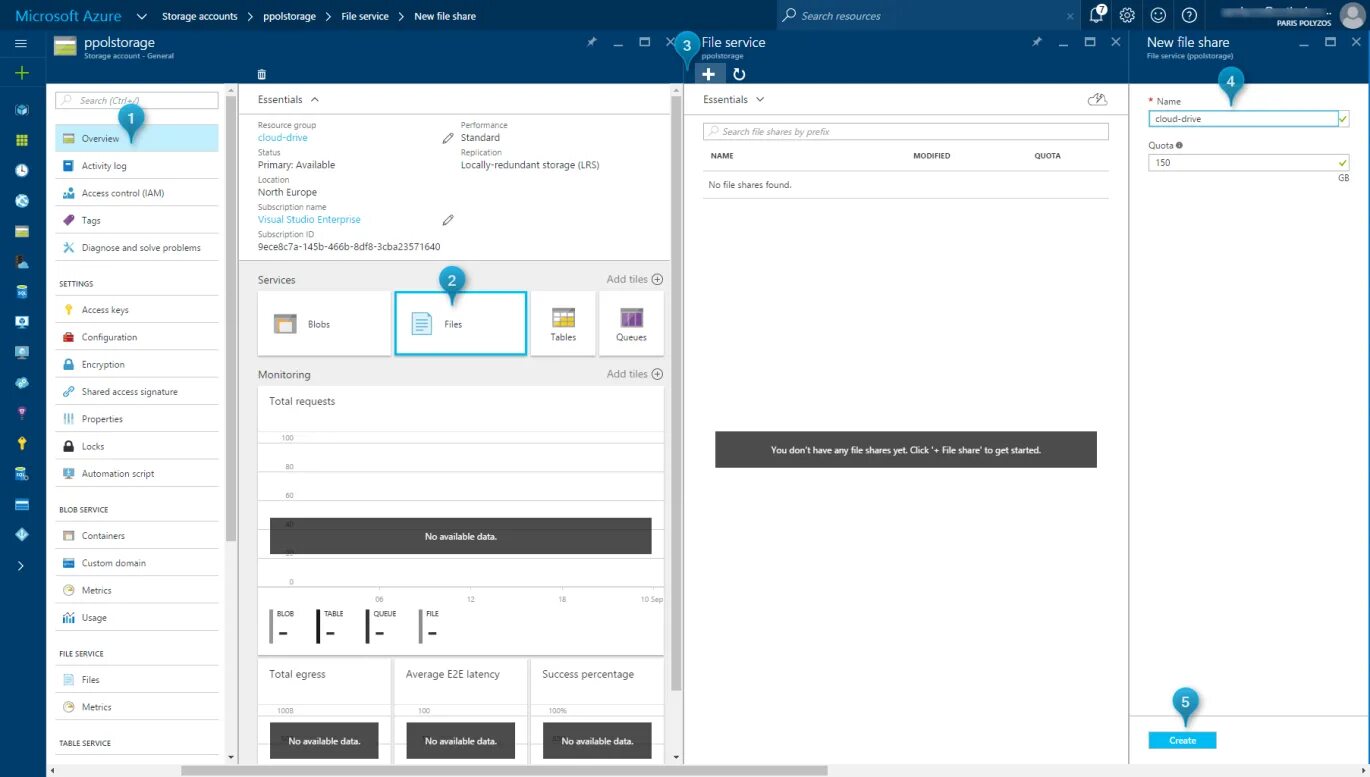Open Locks menu item

(137, 446)
